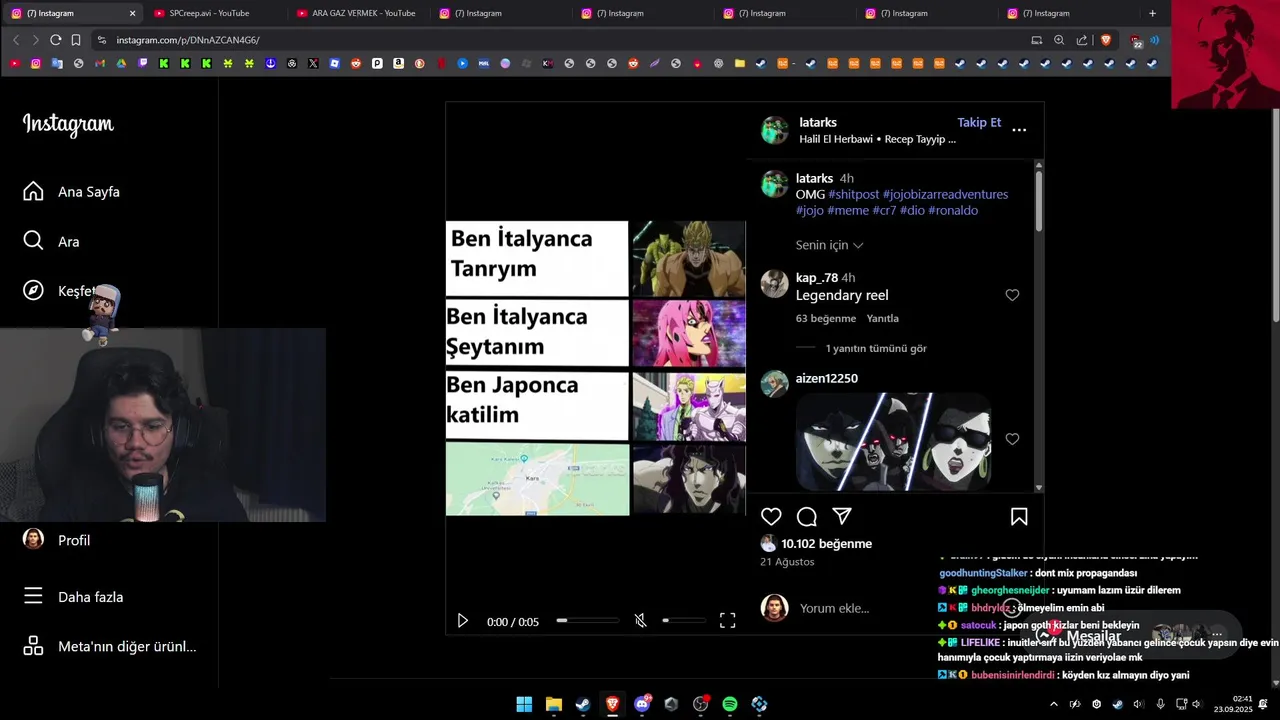Open the #shitpost hashtag link

click(853, 194)
